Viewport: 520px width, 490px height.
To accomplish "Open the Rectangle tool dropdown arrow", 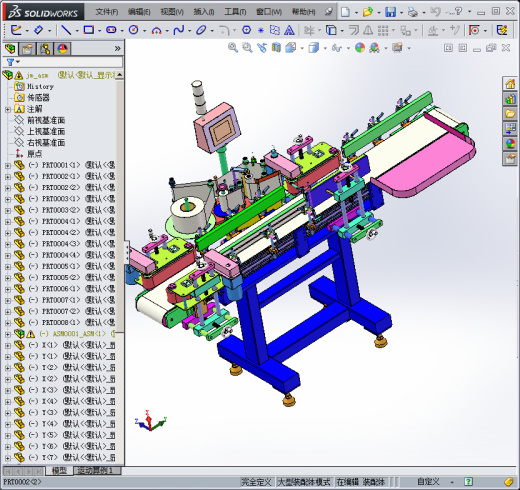I will coord(99,31).
